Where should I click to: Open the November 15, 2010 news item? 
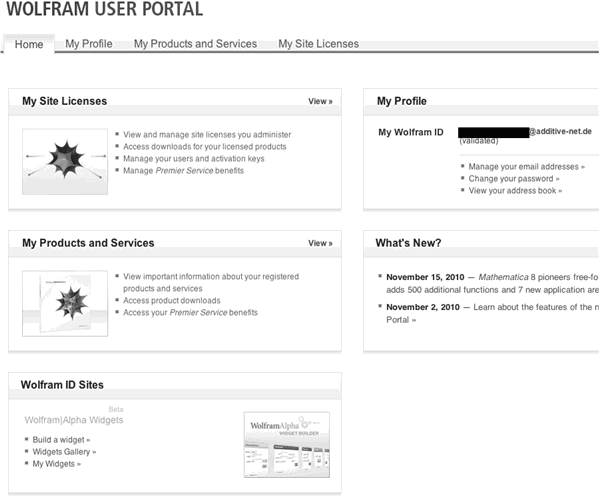(x=492, y=283)
